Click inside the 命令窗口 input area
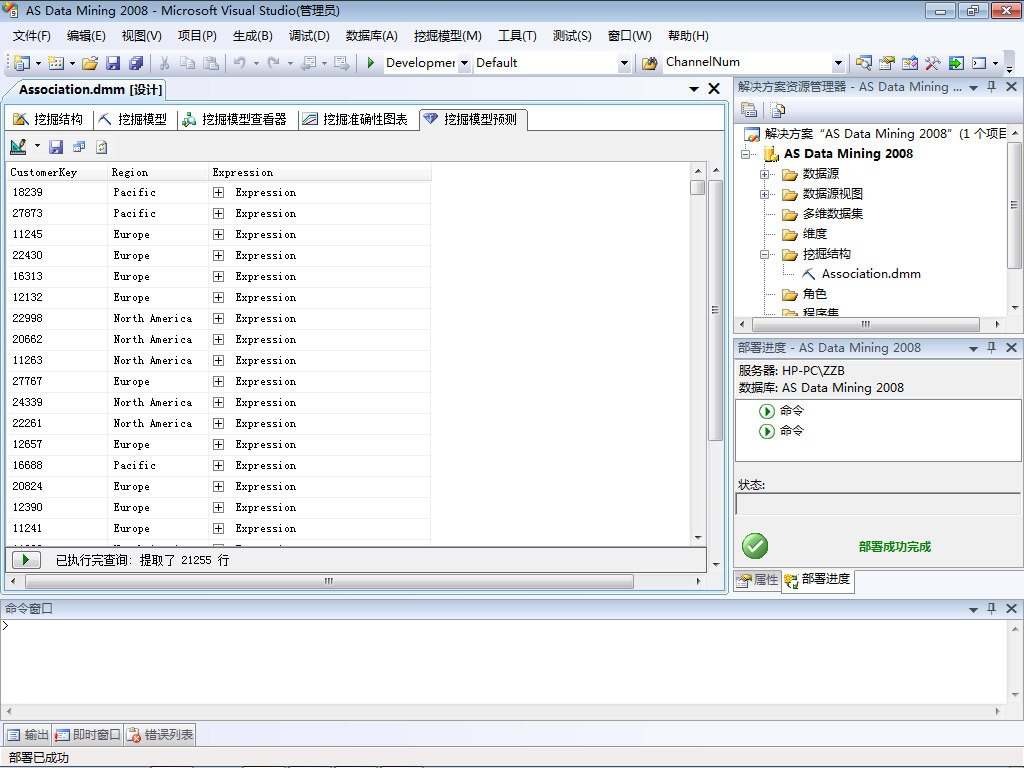The image size is (1024, 768). coord(503,661)
